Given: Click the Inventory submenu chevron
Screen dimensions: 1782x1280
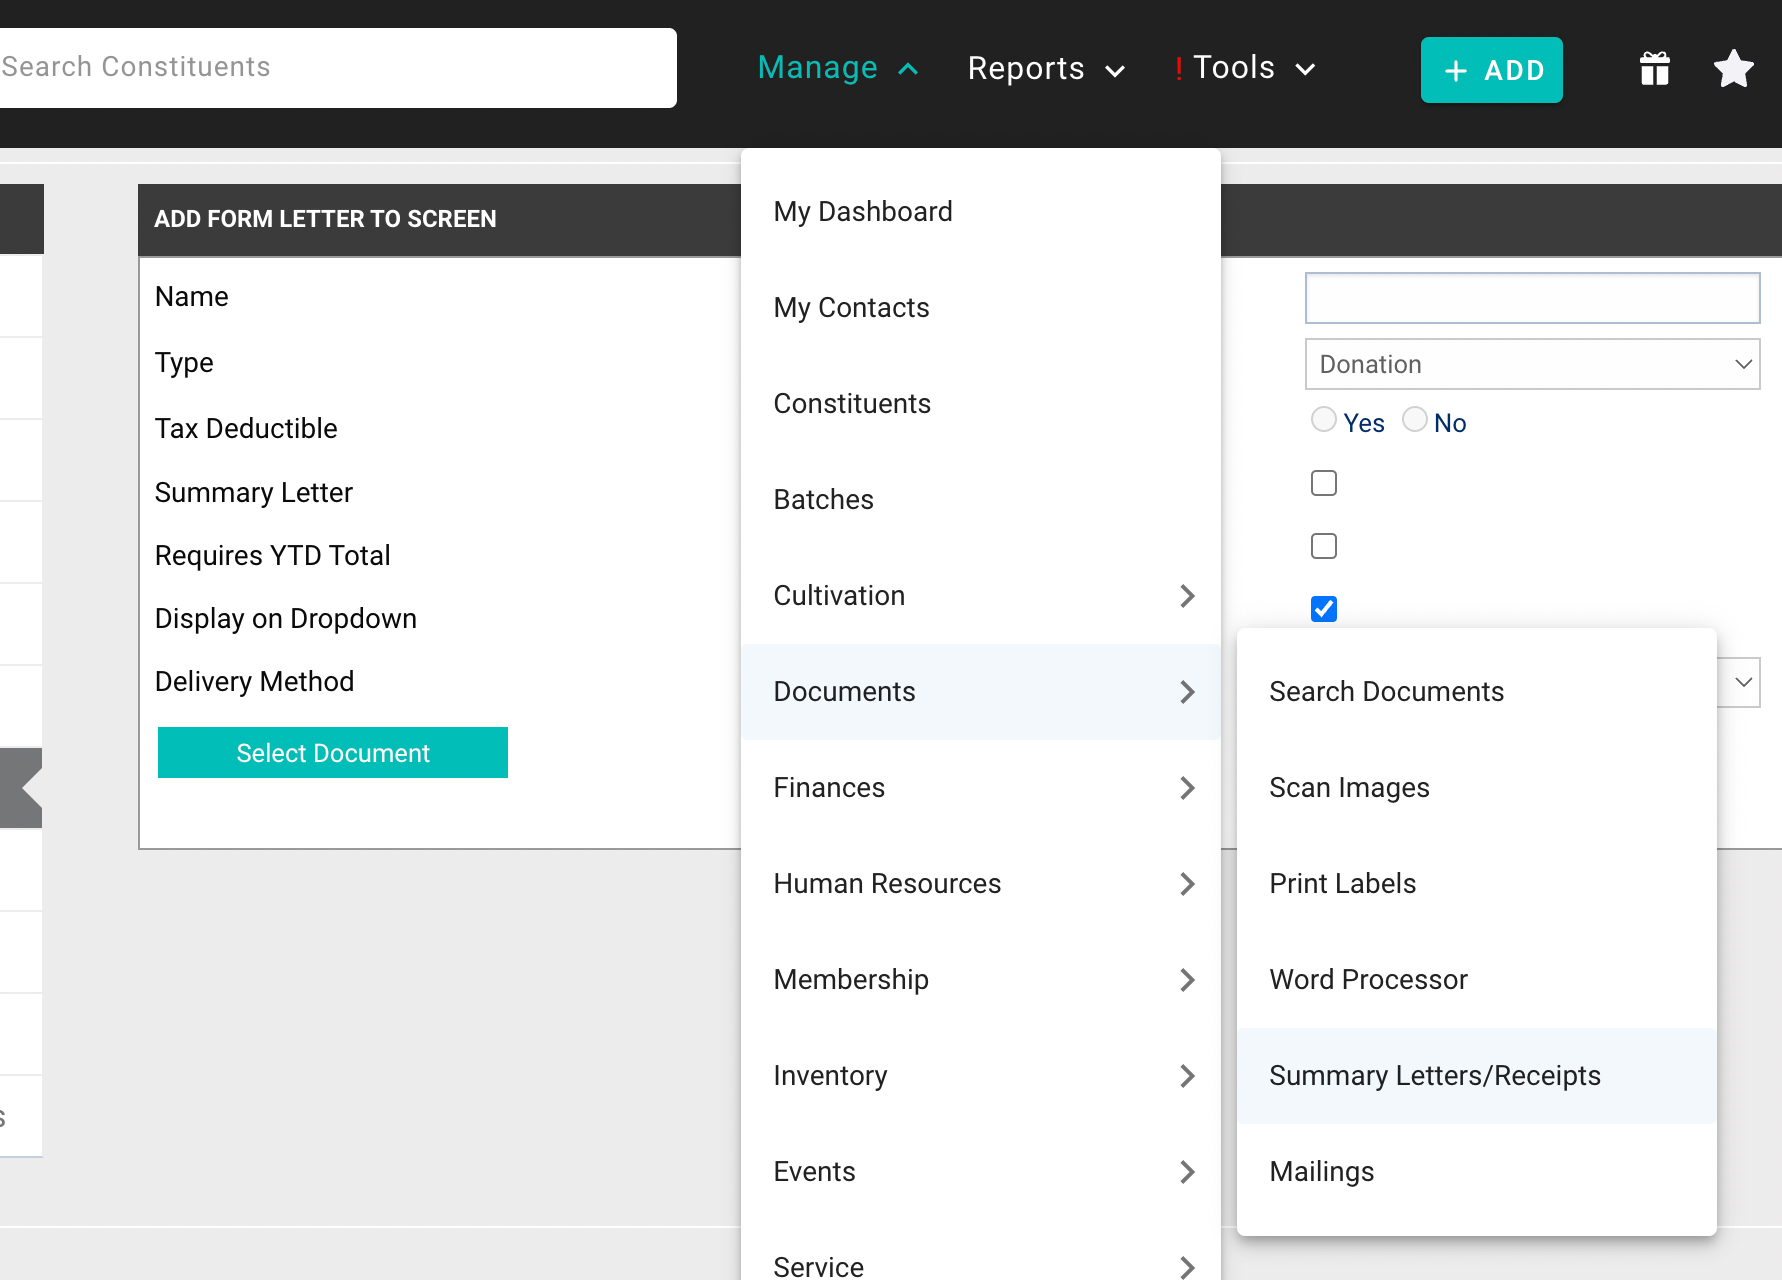Looking at the screenshot, I should click(1187, 1076).
